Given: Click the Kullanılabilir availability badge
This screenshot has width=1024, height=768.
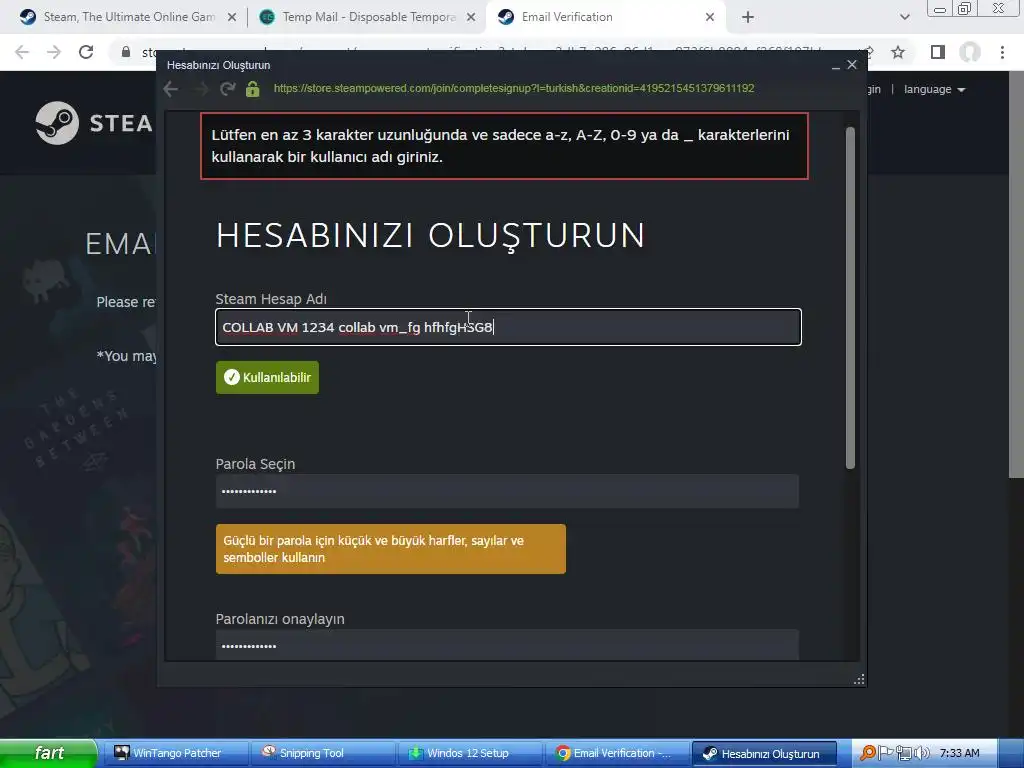Looking at the screenshot, I should (267, 377).
